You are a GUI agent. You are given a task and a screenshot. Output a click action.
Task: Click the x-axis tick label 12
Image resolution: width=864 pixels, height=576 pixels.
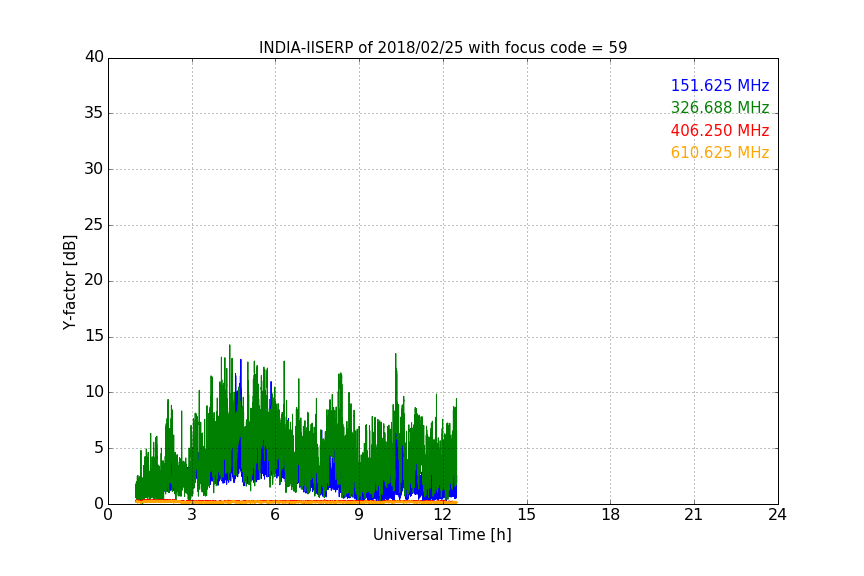(443, 515)
